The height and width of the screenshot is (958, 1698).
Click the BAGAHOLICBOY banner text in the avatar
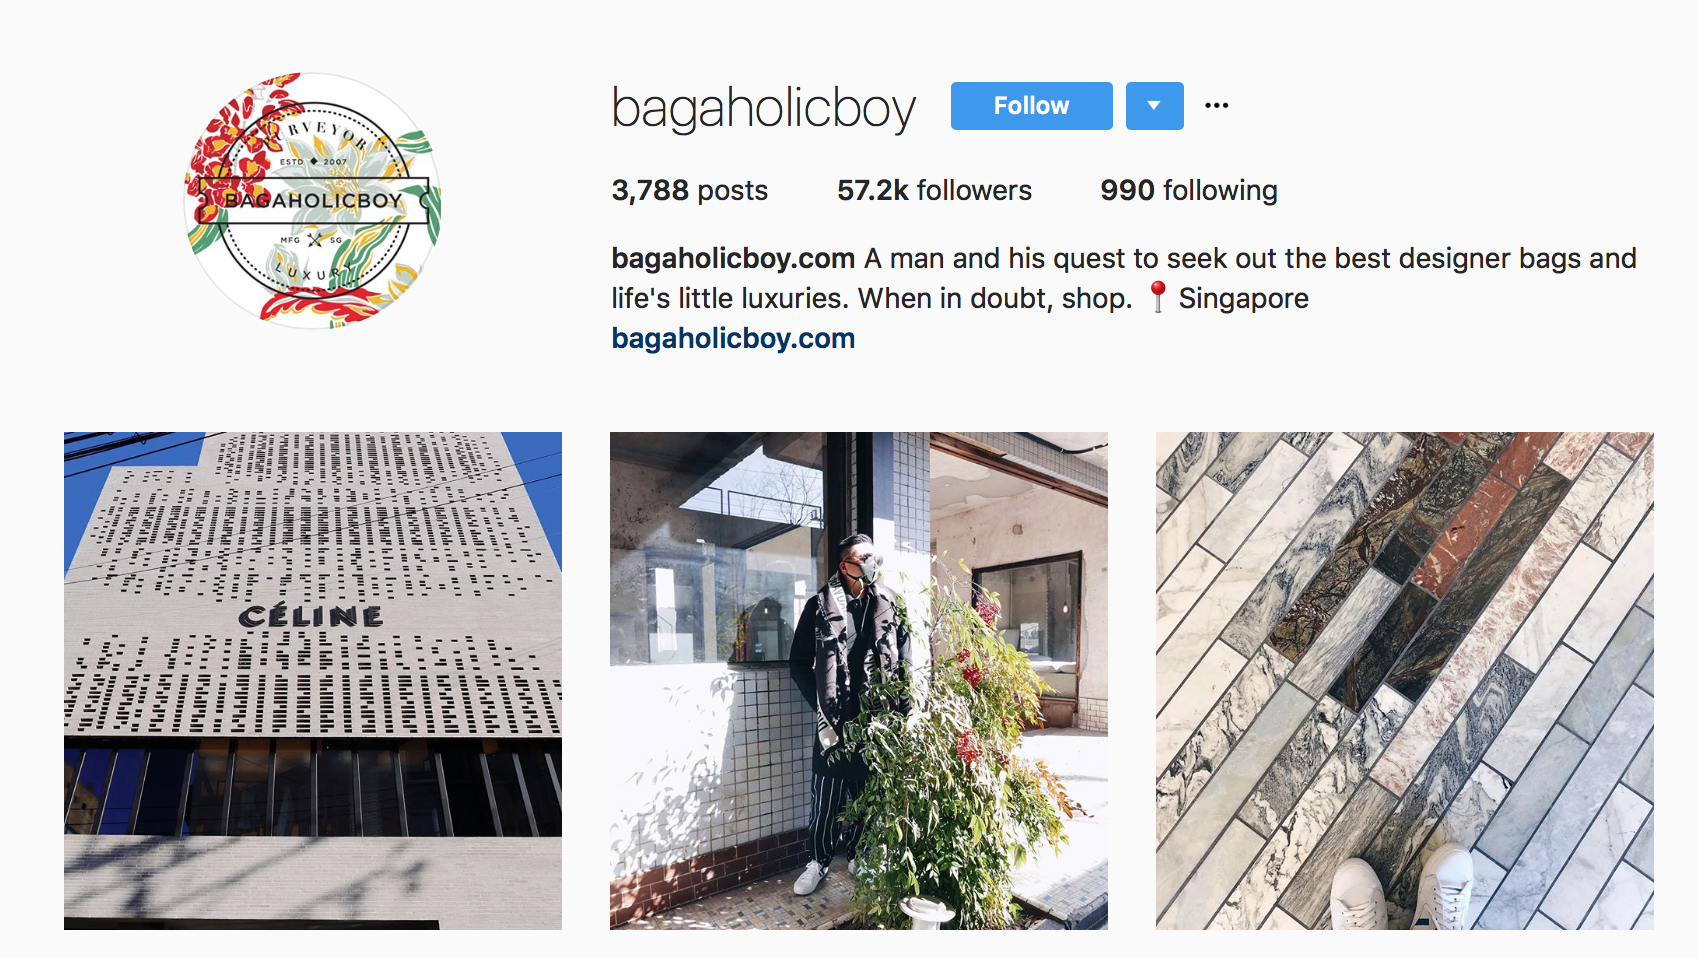click(x=313, y=200)
